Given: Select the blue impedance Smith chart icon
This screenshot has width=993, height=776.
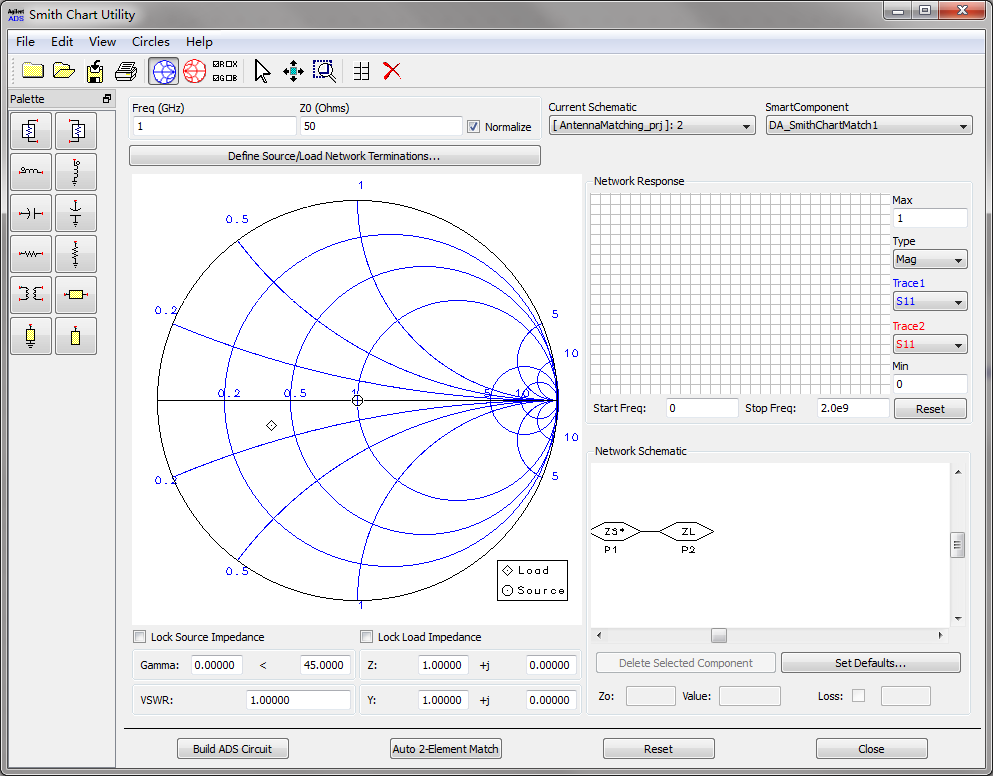Looking at the screenshot, I should [x=163, y=71].
